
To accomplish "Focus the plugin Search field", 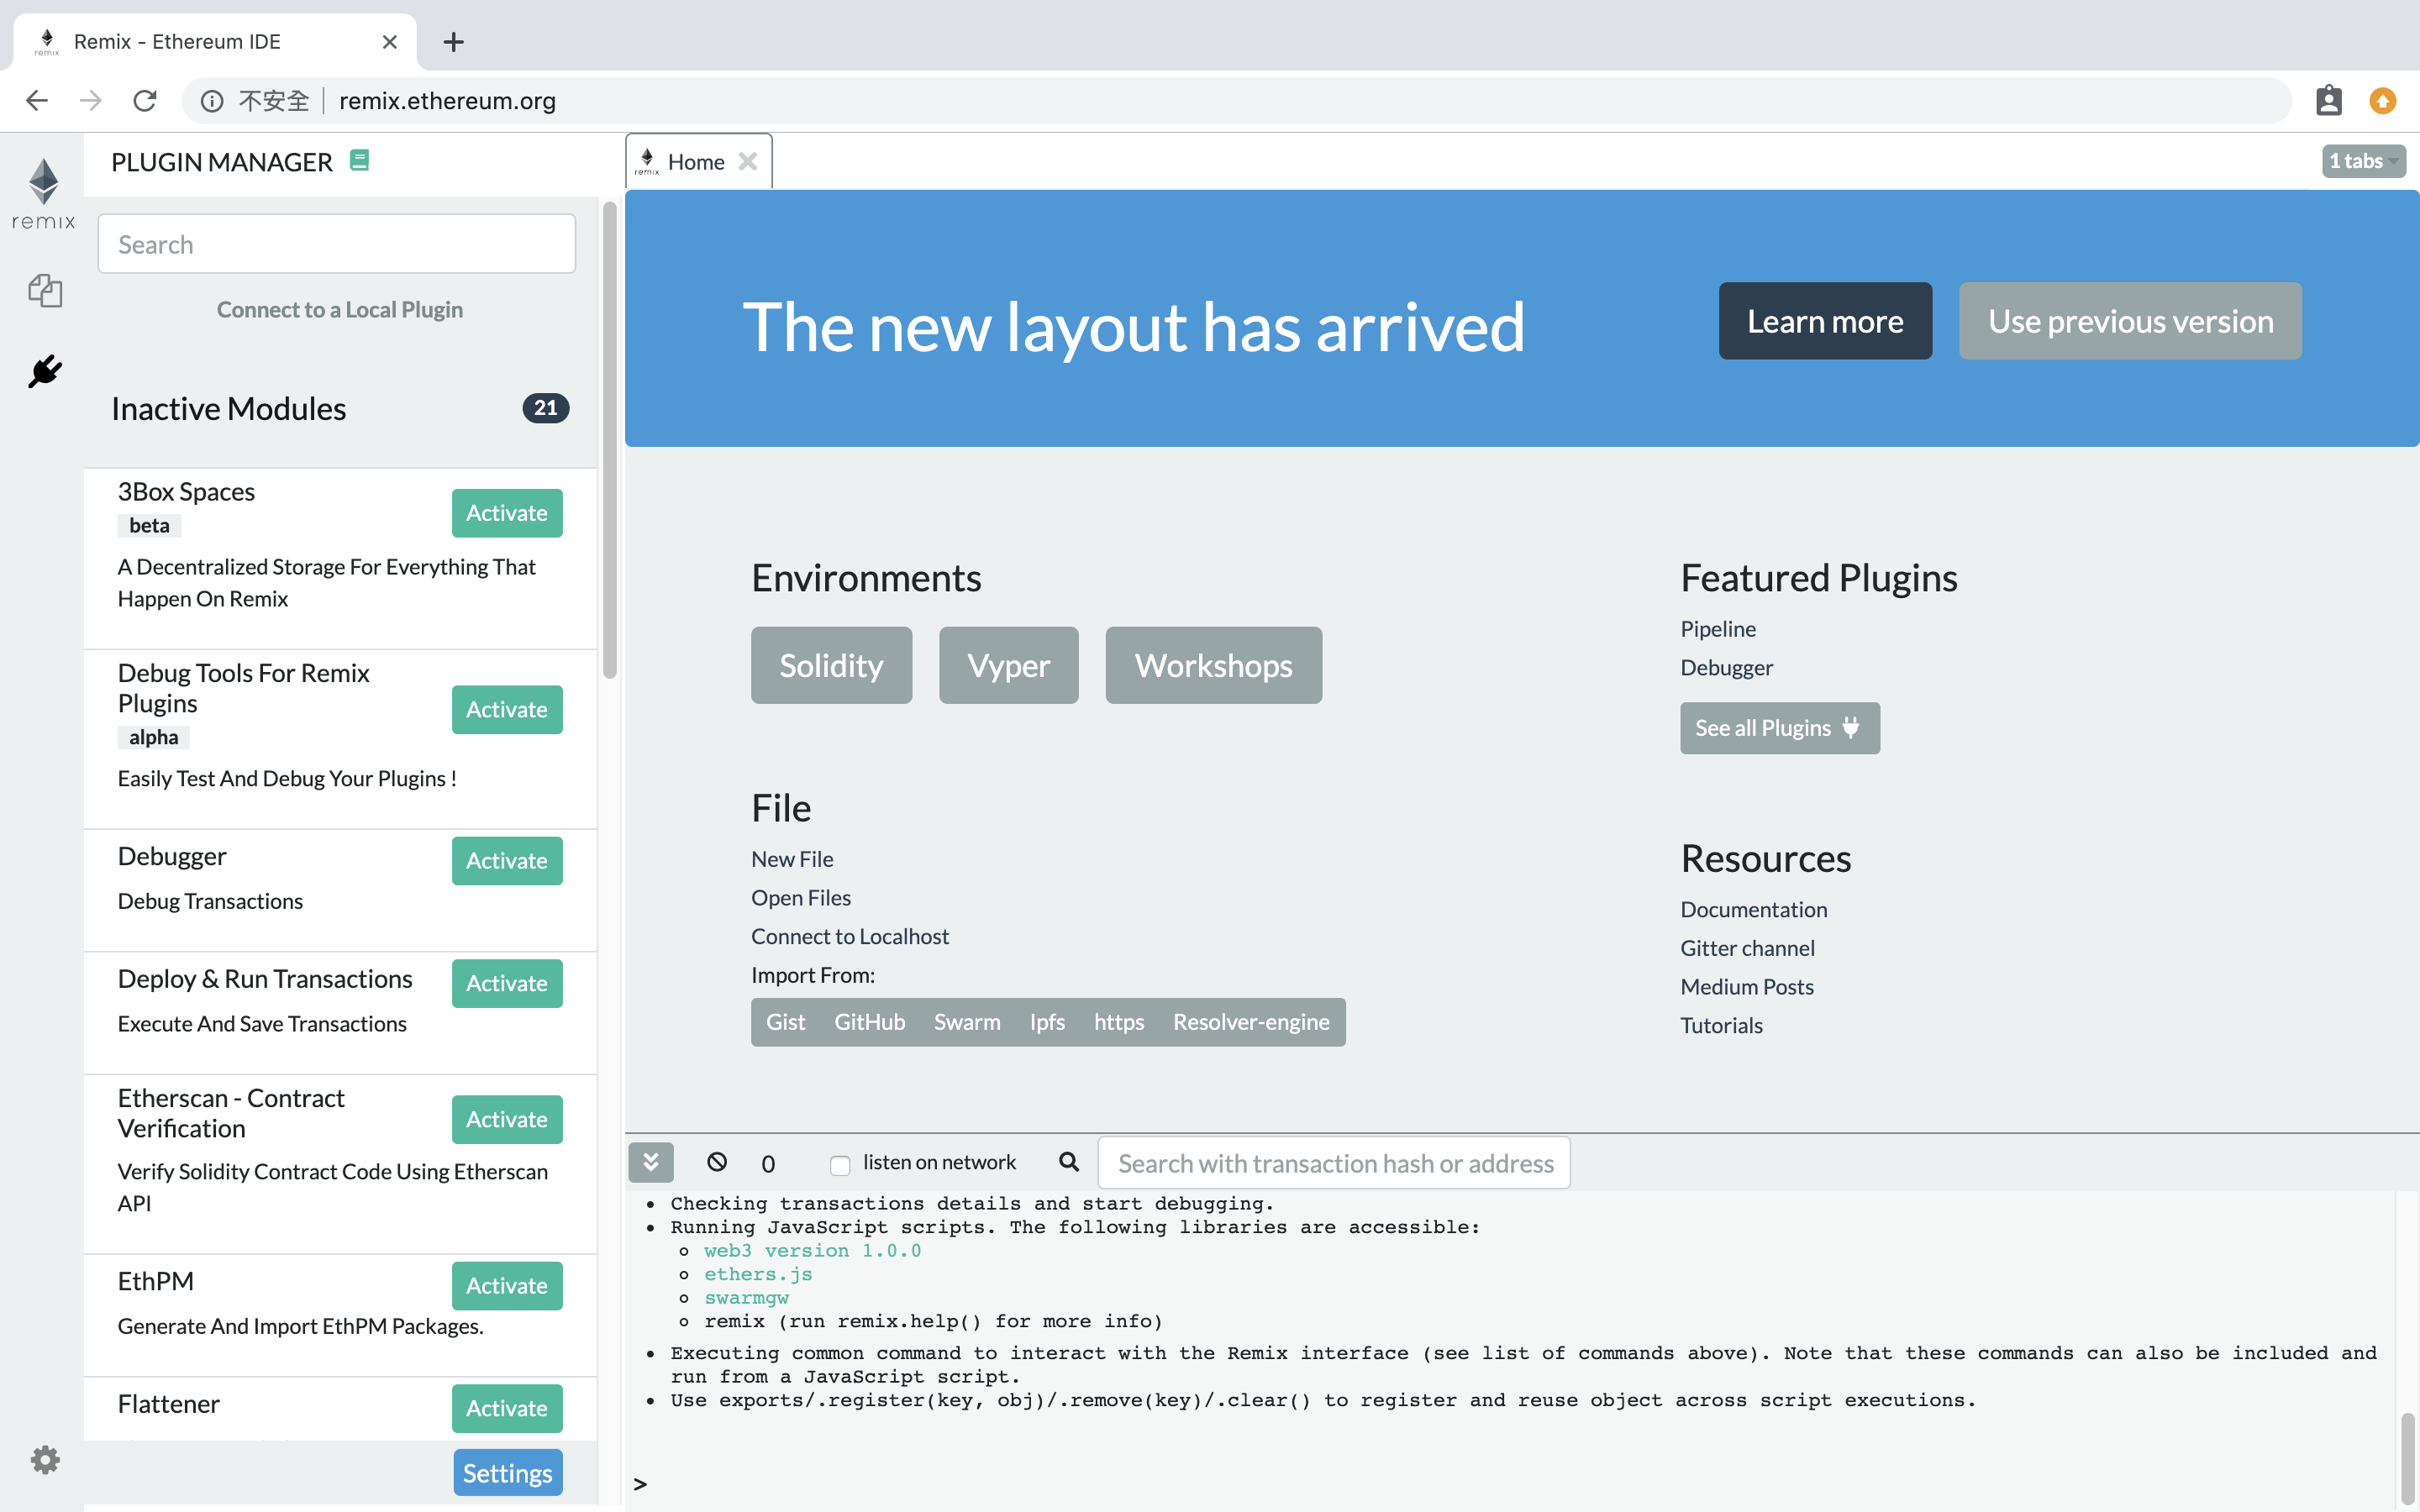I will [x=337, y=244].
